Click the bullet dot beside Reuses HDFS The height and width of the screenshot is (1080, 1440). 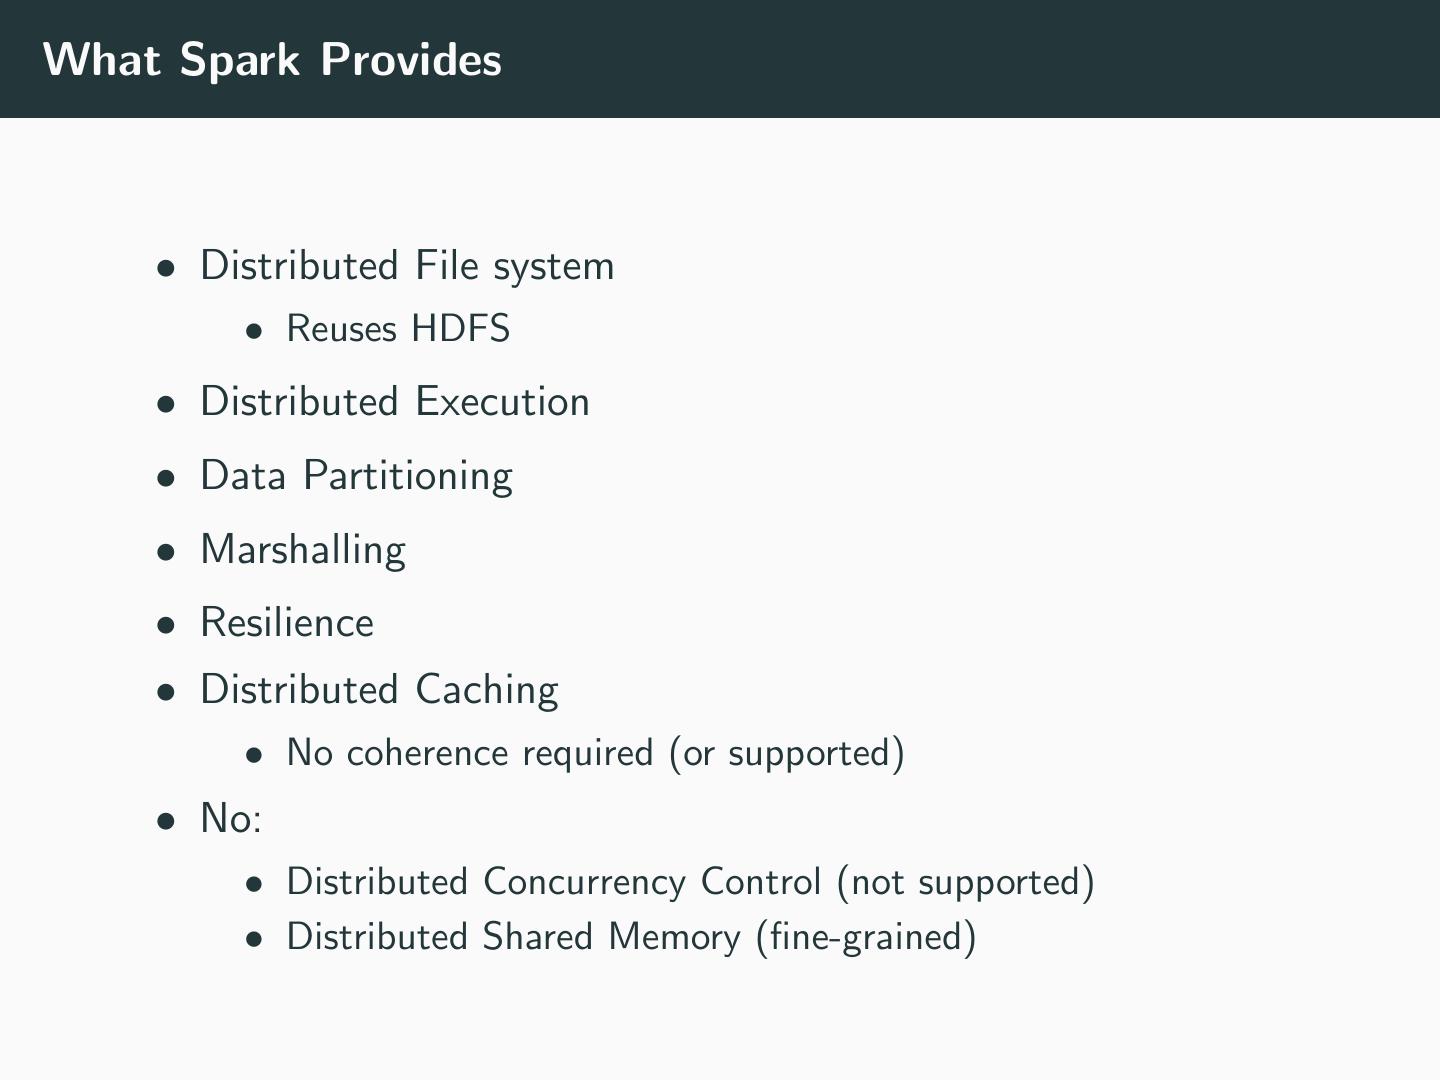coord(256,332)
